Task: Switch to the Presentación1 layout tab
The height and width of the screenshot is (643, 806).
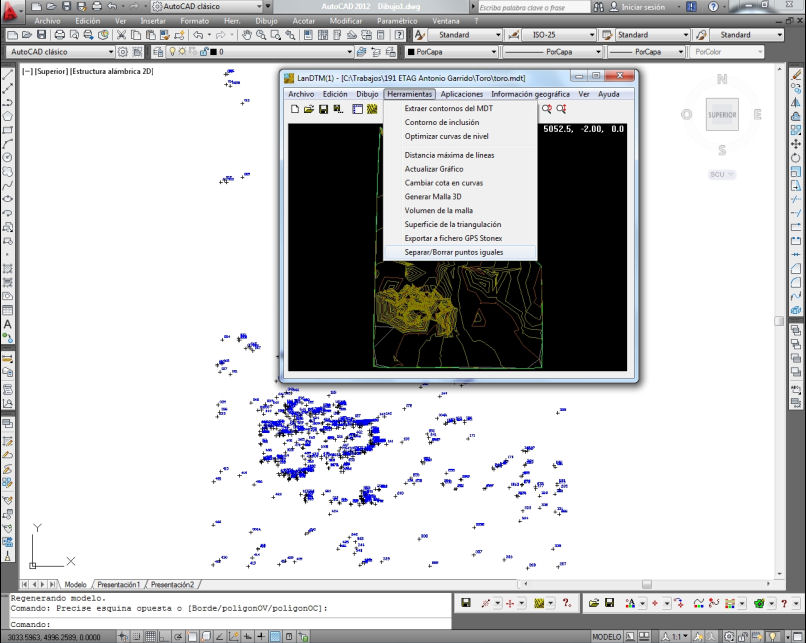Action: (118, 585)
